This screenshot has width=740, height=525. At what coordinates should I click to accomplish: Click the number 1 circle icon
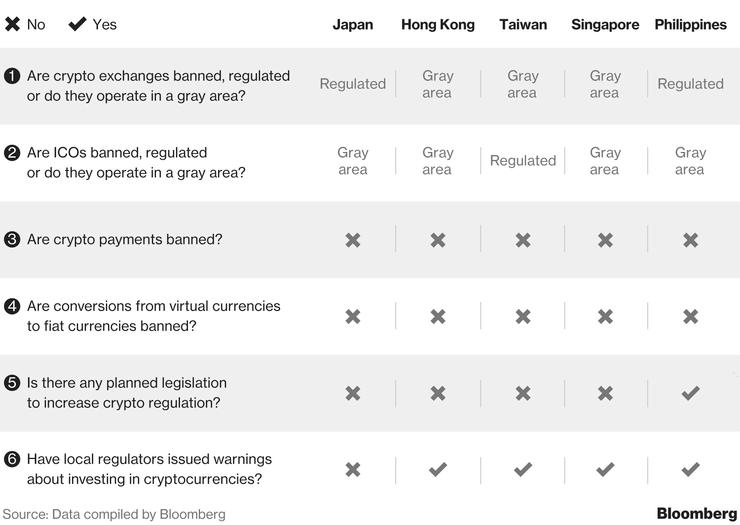(12, 76)
